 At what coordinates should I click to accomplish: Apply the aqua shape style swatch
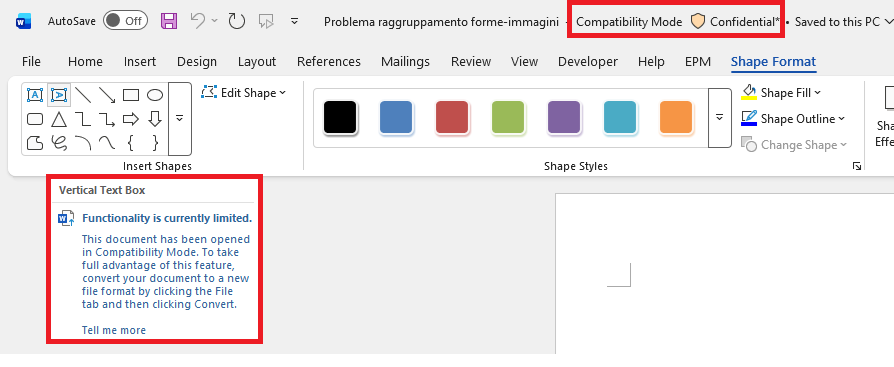click(x=620, y=117)
